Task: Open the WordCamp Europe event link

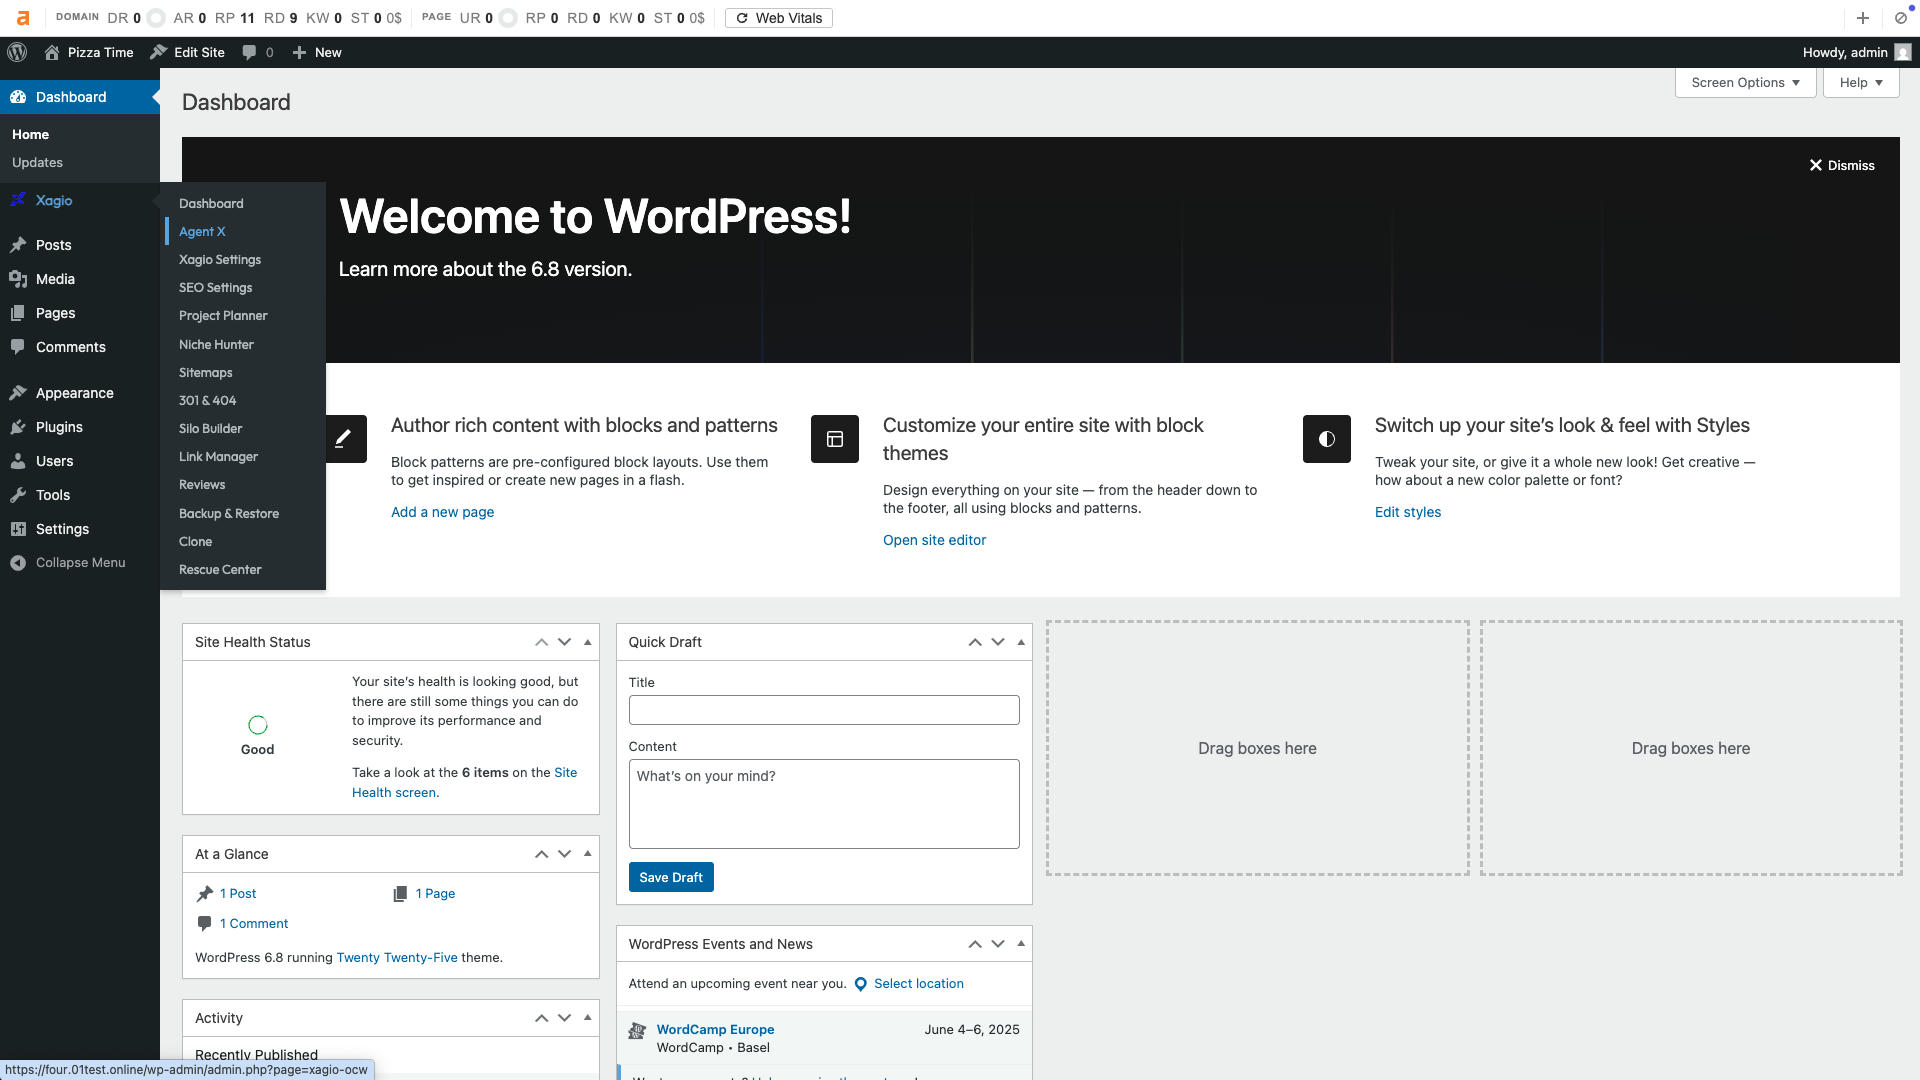Action: tap(715, 1029)
